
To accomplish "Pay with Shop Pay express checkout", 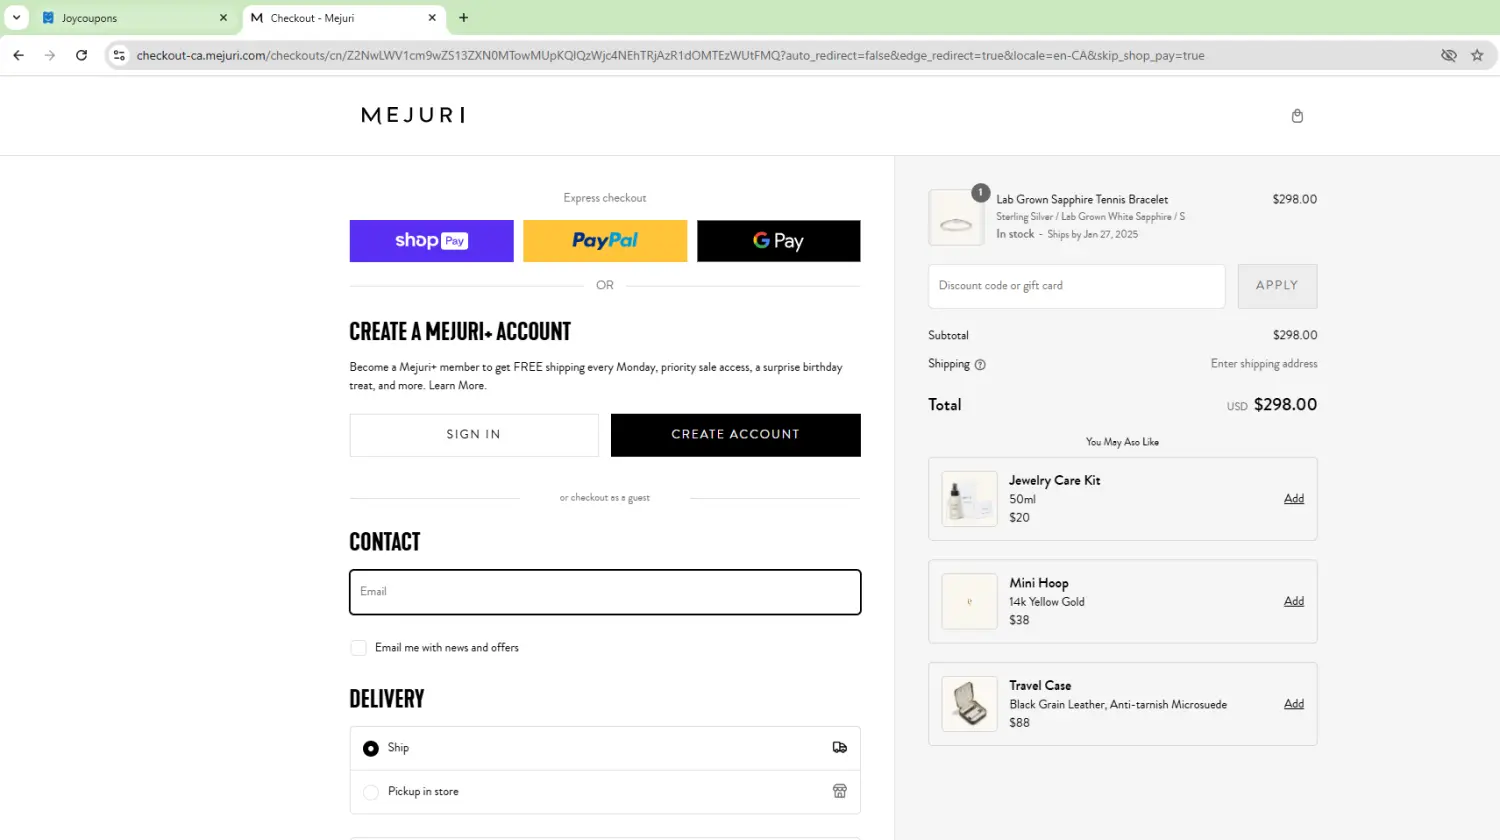I will [431, 241].
